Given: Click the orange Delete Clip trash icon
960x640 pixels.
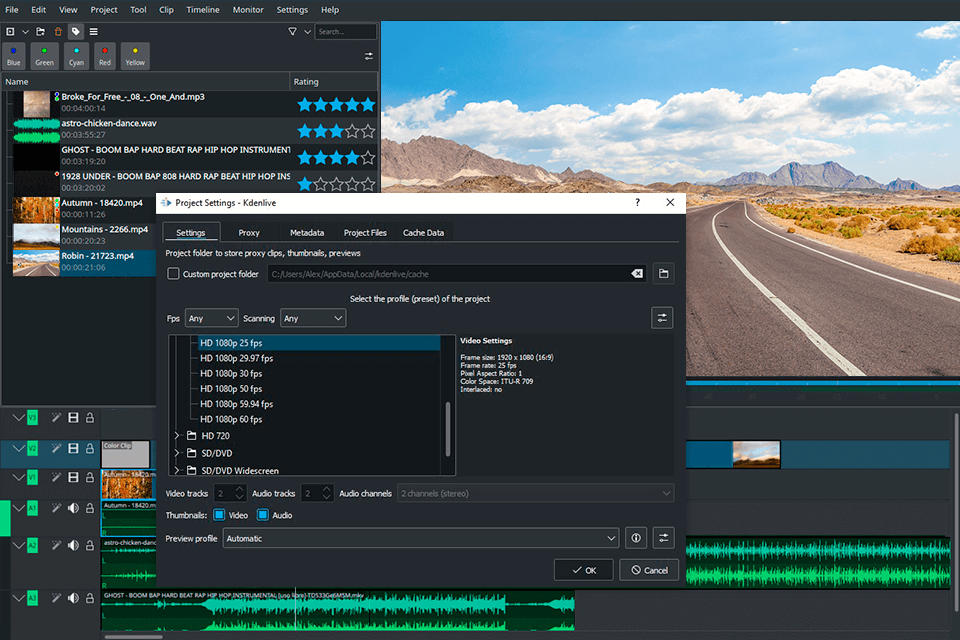Looking at the screenshot, I should pos(58,31).
